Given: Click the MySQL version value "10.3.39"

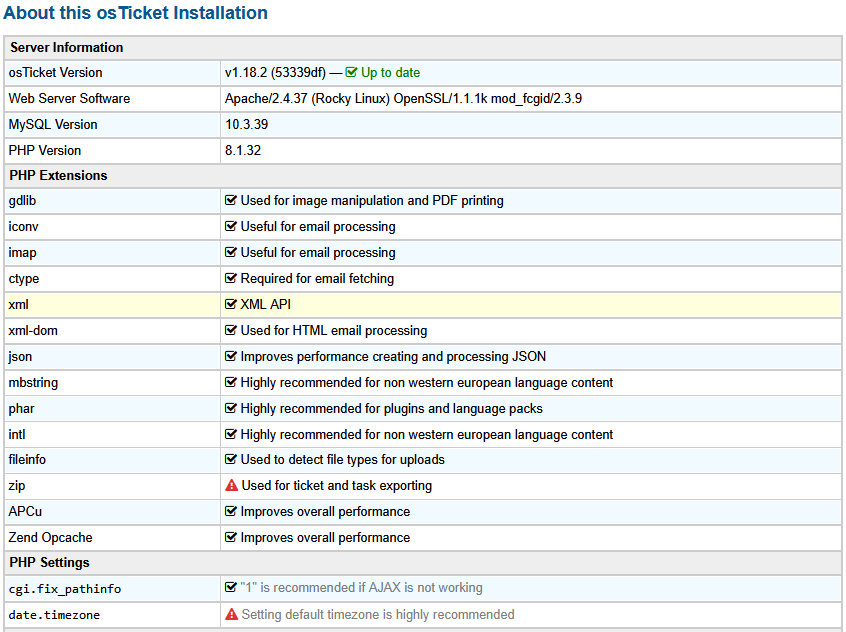Looking at the screenshot, I should (x=247, y=124).
